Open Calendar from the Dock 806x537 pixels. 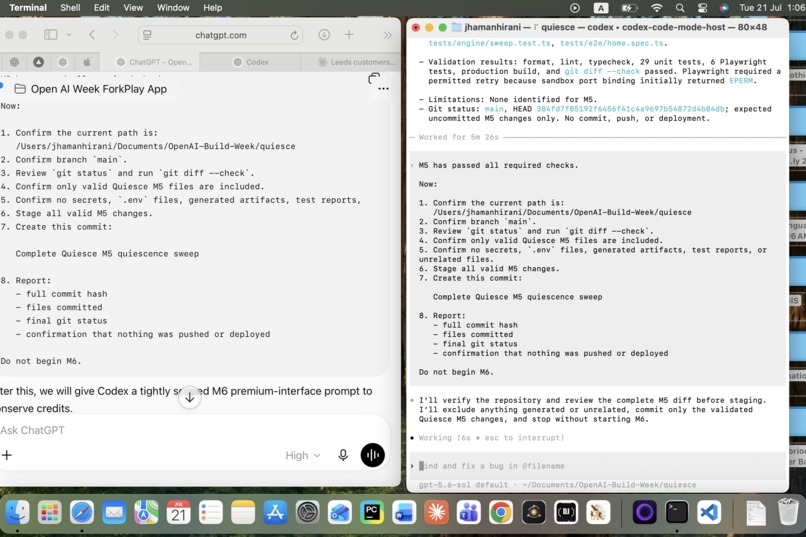click(178, 512)
